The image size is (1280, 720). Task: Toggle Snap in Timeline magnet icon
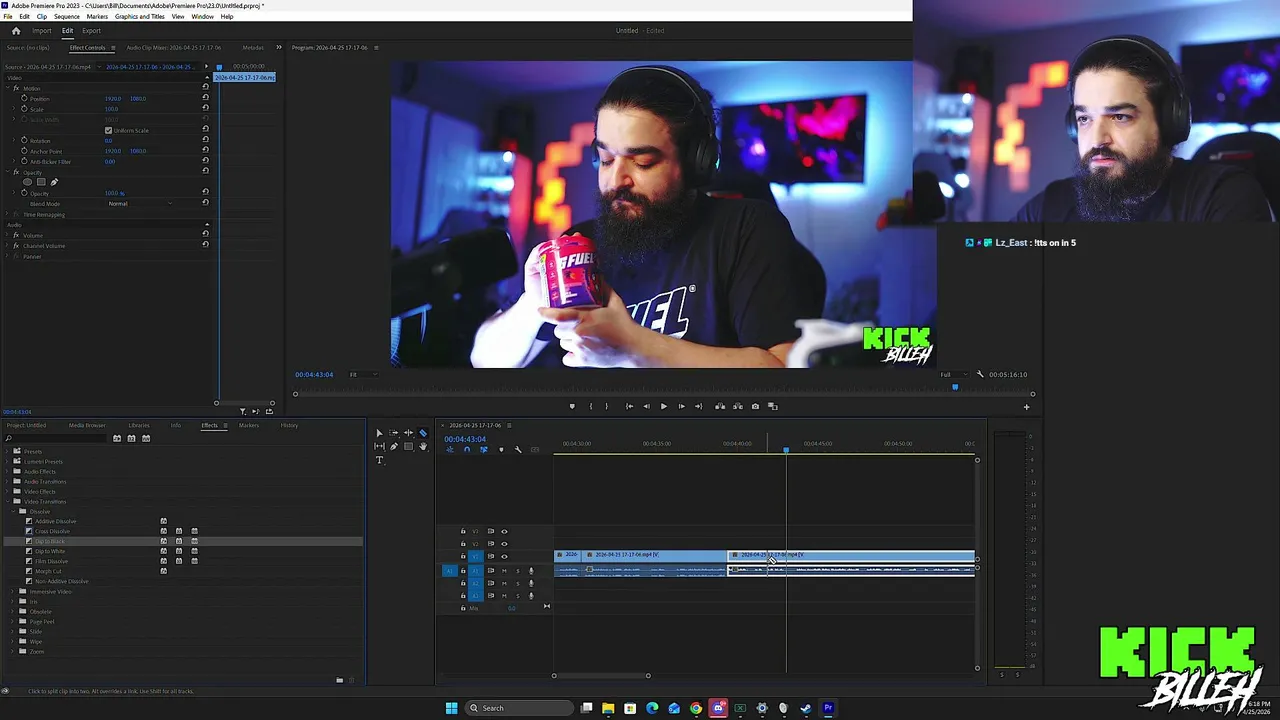pyautogui.click(x=466, y=450)
